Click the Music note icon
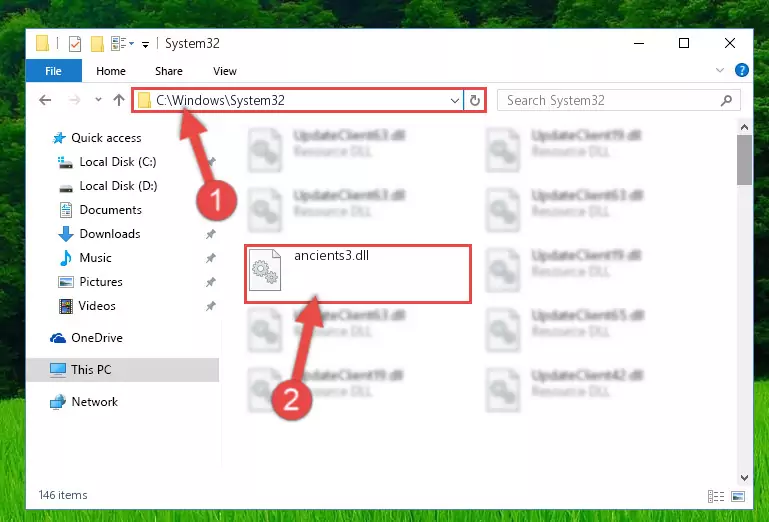 (66, 258)
